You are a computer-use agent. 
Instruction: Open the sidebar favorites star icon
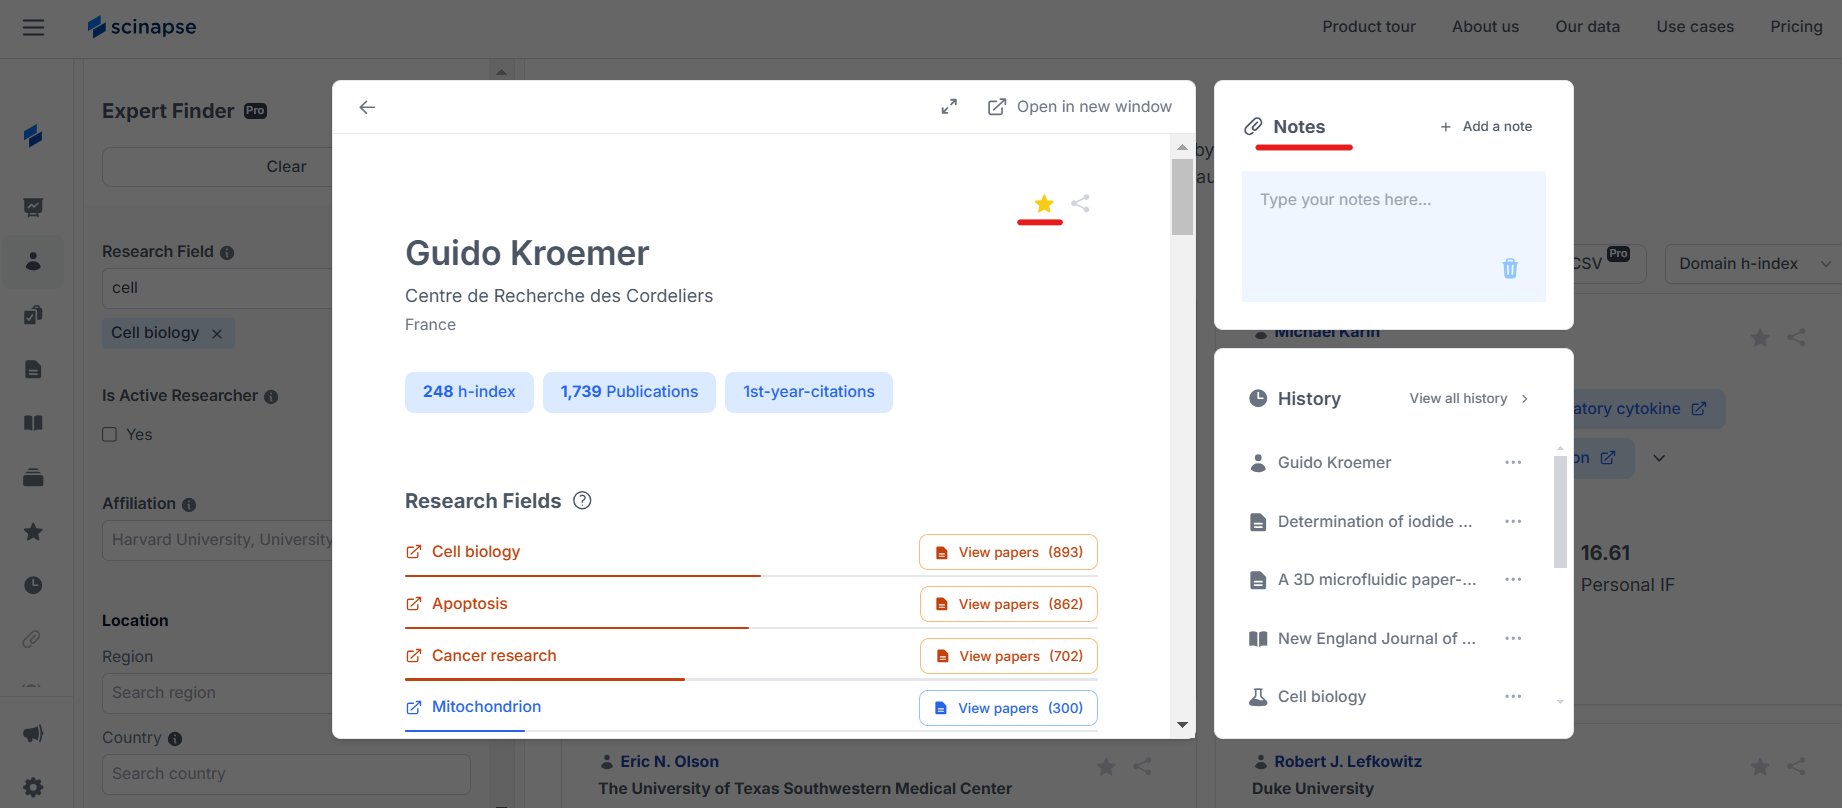pyautogui.click(x=33, y=531)
